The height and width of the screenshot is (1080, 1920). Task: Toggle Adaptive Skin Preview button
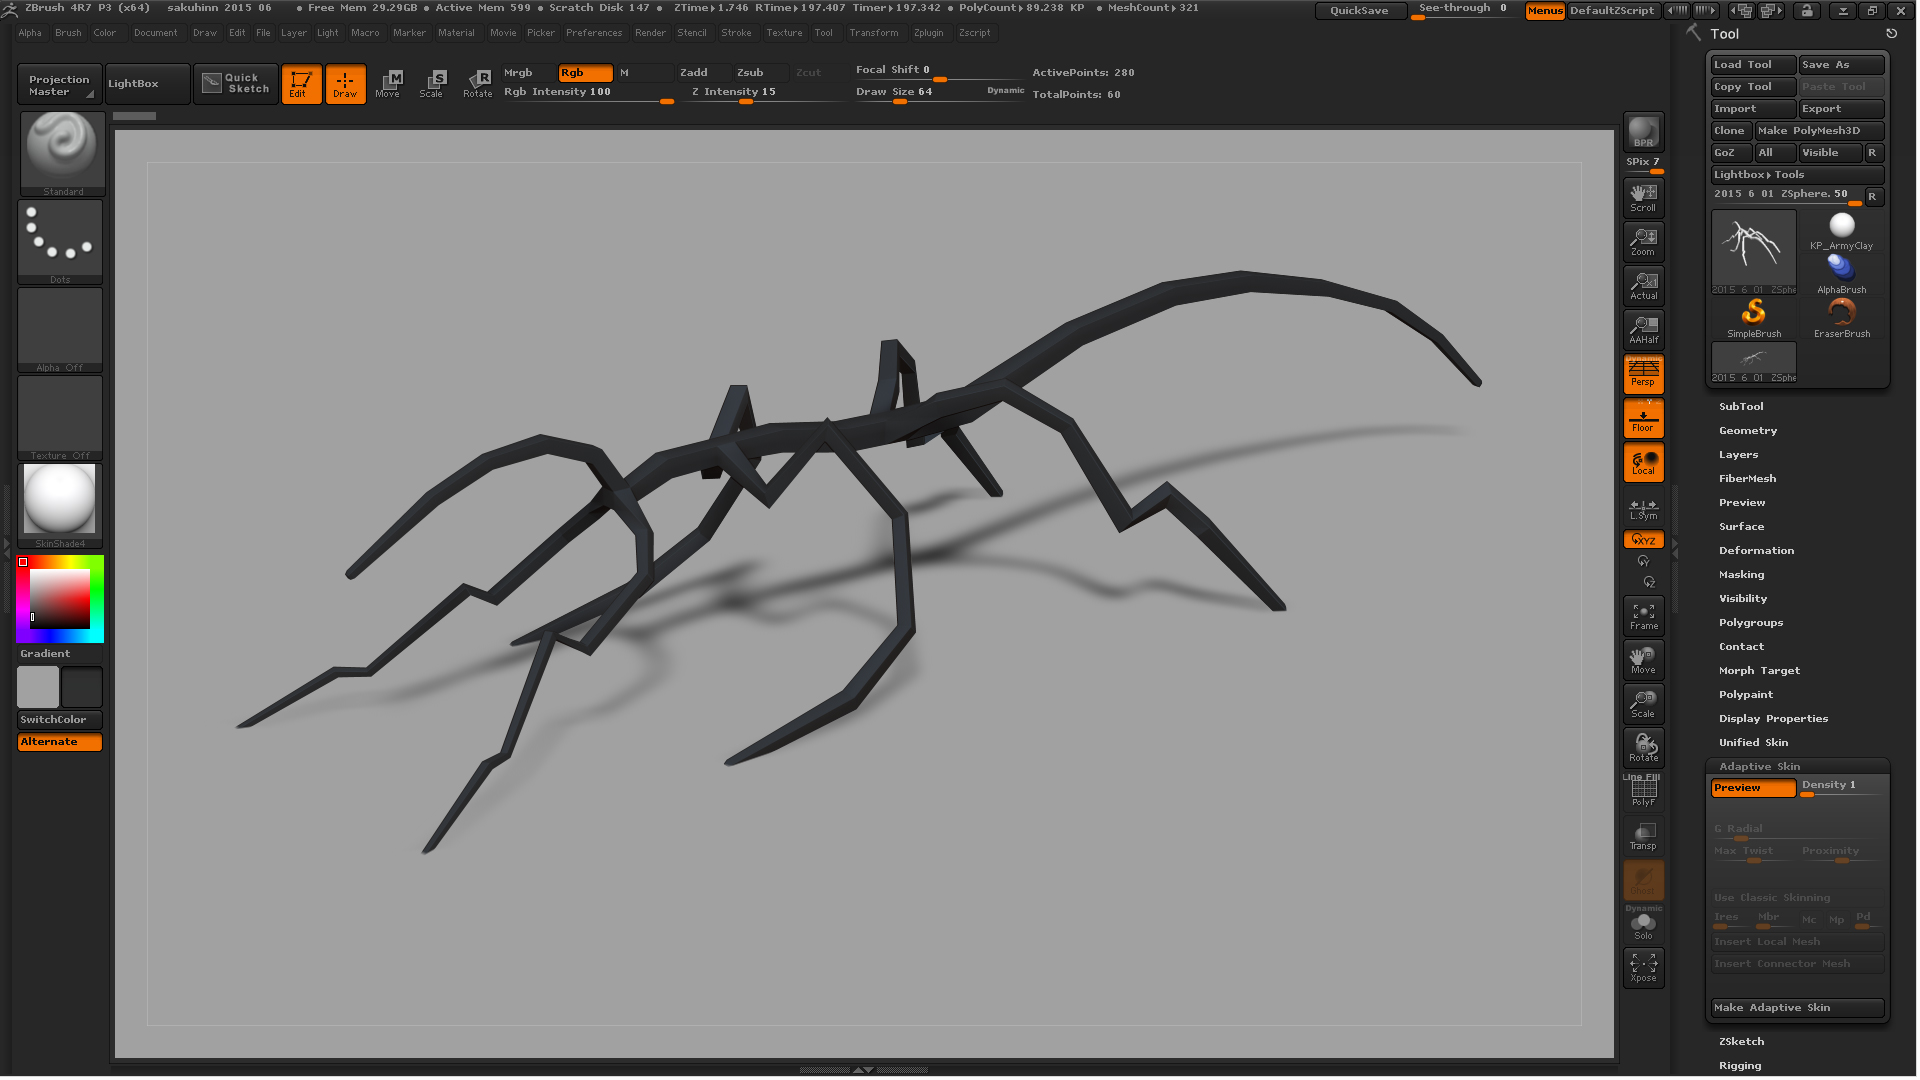point(1753,788)
